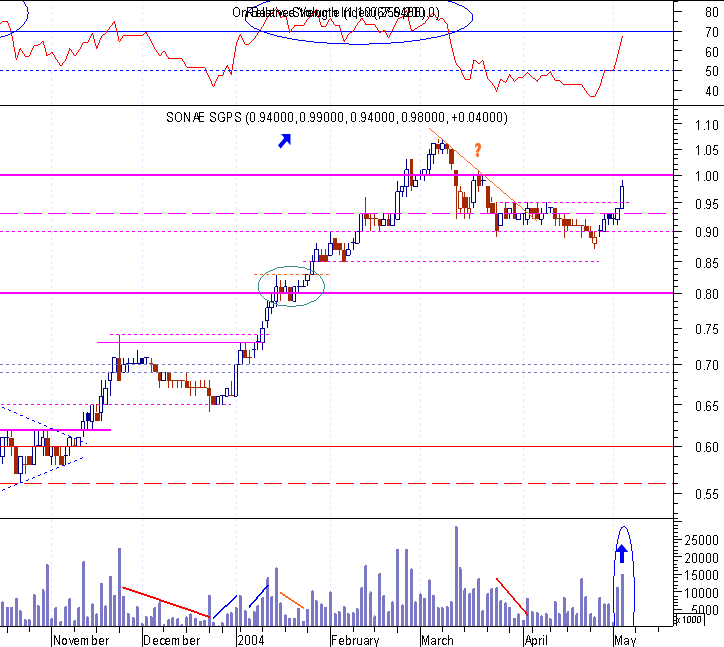724x647 pixels.
Task: Click the 20000 value on the volume scale
Action: coord(701,558)
